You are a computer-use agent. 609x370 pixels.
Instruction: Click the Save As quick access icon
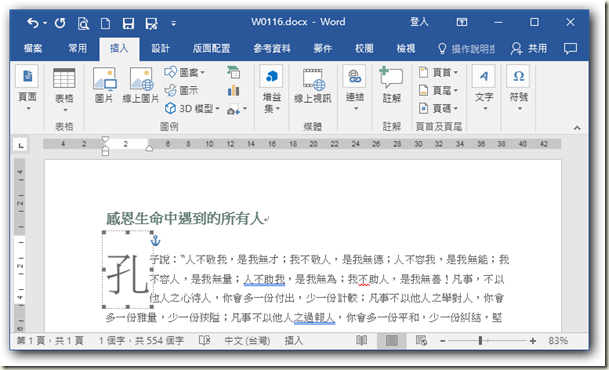click(151, 23)
